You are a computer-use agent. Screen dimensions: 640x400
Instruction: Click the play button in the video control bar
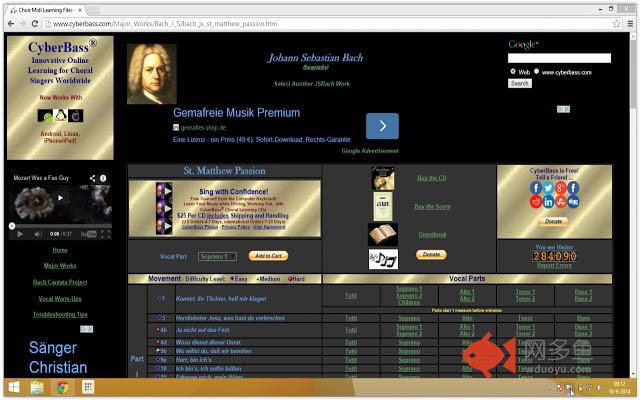[20, 234]
